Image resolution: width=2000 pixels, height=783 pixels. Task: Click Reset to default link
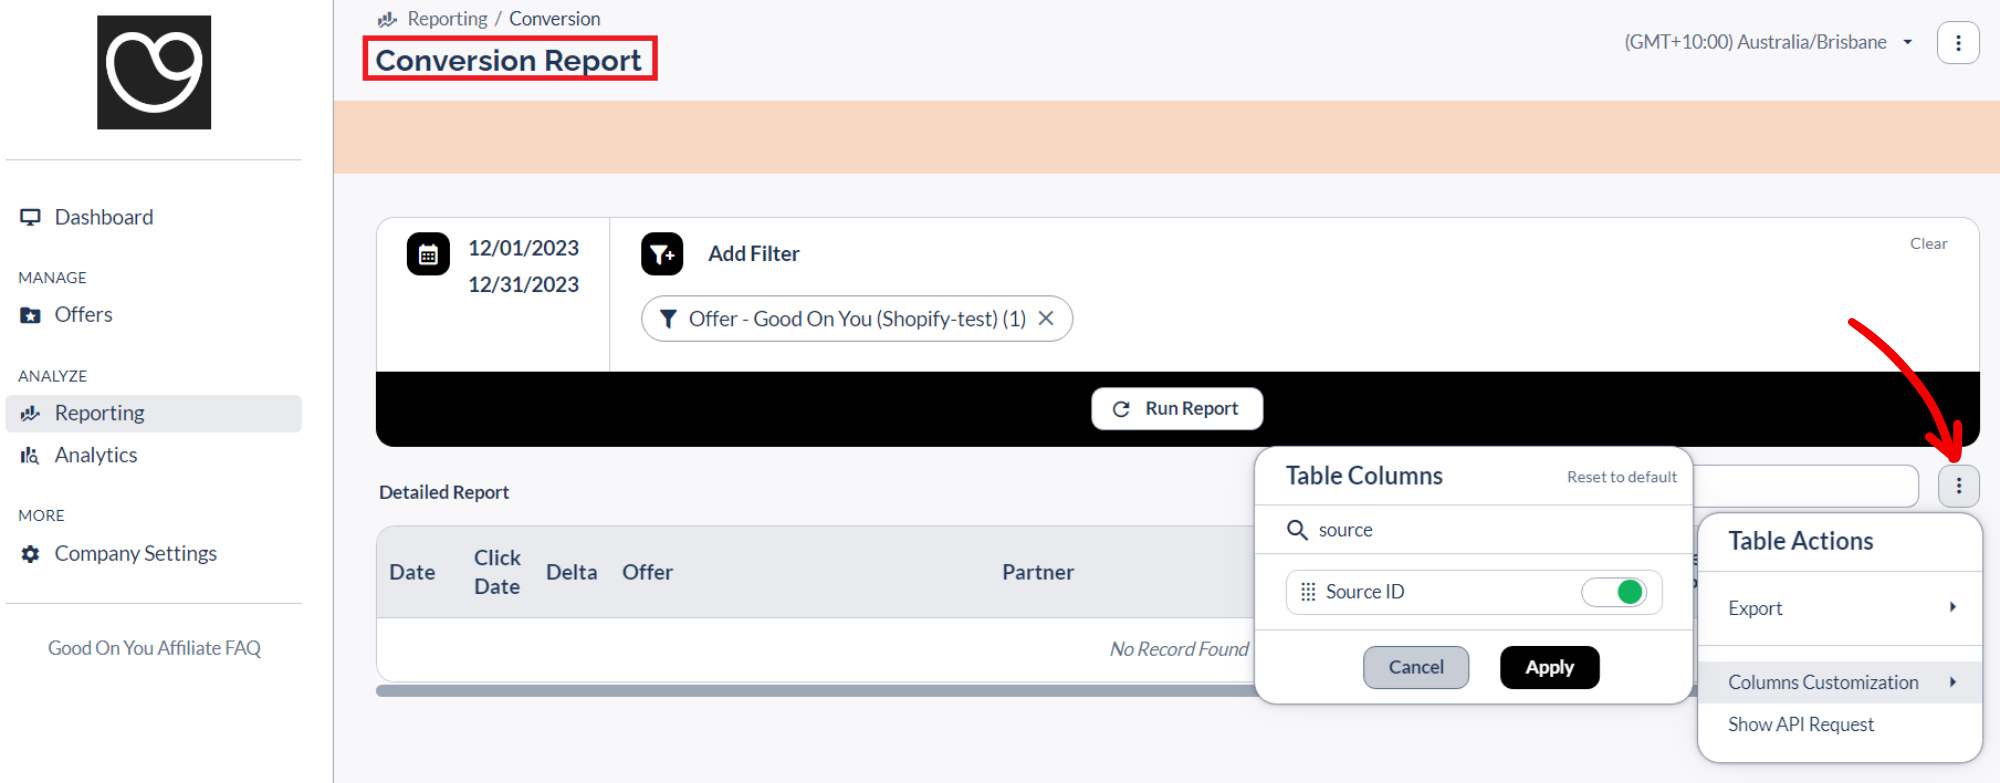[1621, 477]
